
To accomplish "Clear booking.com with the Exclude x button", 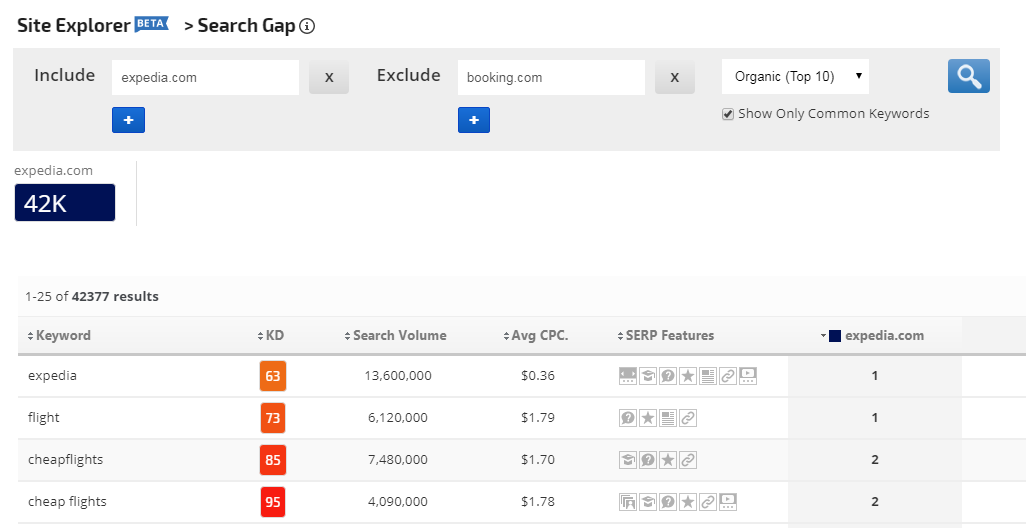I will click(x=674, y=77).
